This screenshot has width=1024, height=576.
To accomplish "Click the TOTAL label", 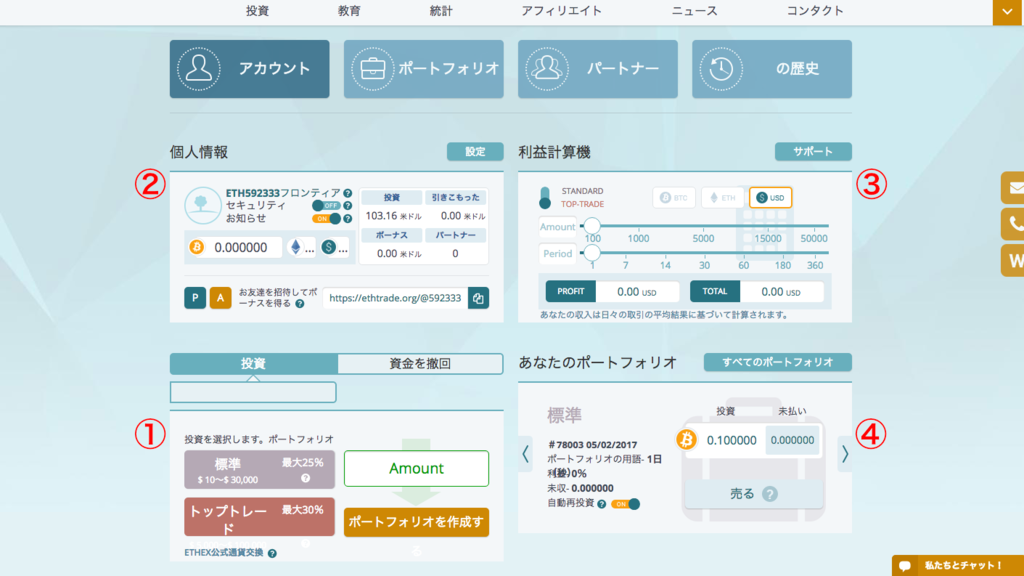I will tap(714, 291).
